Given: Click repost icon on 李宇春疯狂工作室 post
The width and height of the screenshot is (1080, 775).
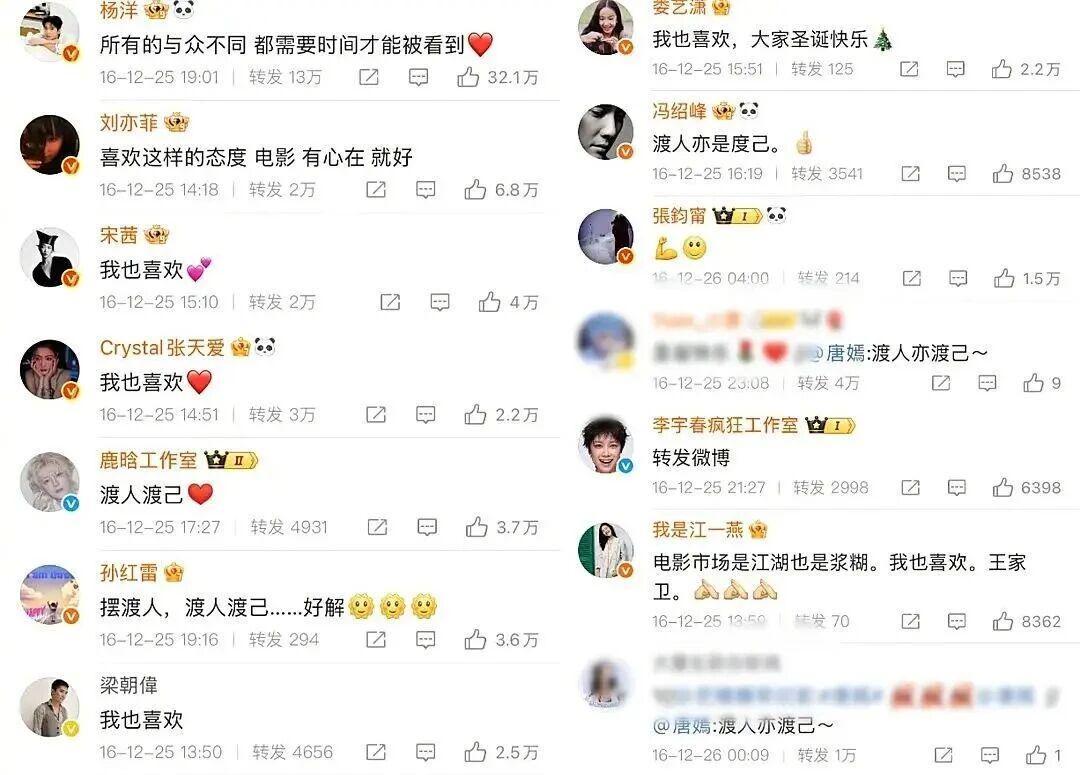Looking at the screenshot, I should (x=911, y=488).
